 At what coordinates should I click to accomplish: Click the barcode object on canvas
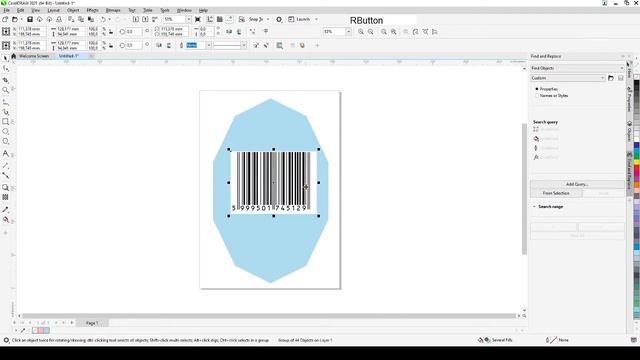coord(273,182)
